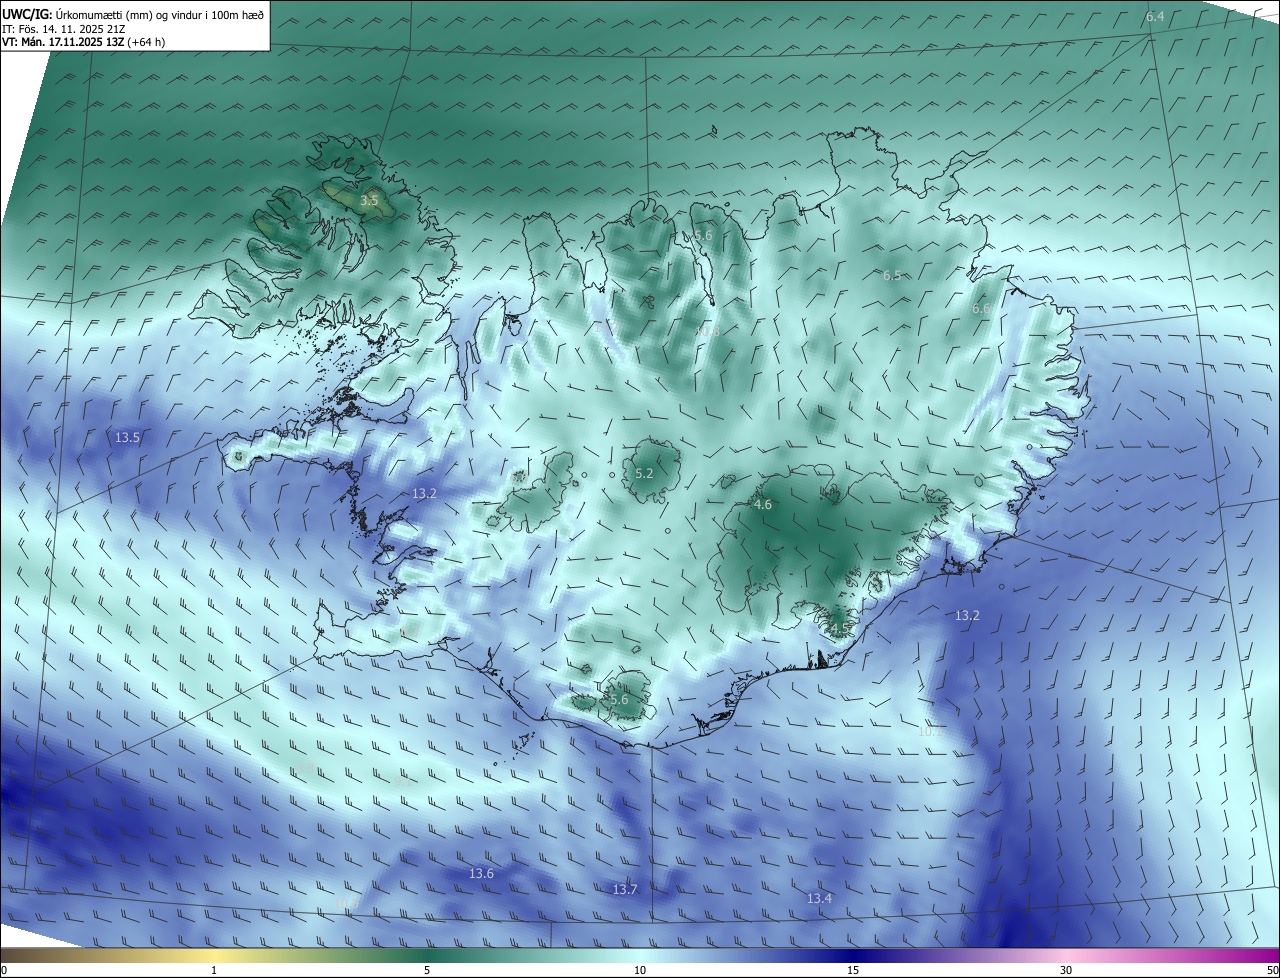Click the 13.2 label off the southeast coast
Image resolution: width=1280 pixels, height=978 pixels.
coord(967,615)
